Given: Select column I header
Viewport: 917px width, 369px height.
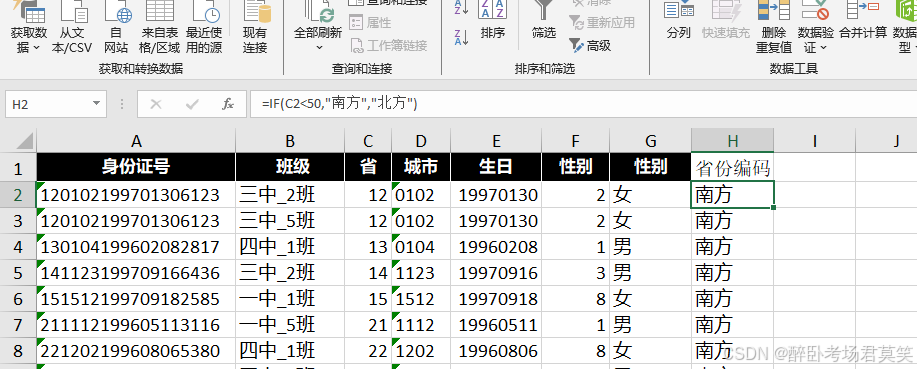Looking at the screenshot, I should 815,140.
